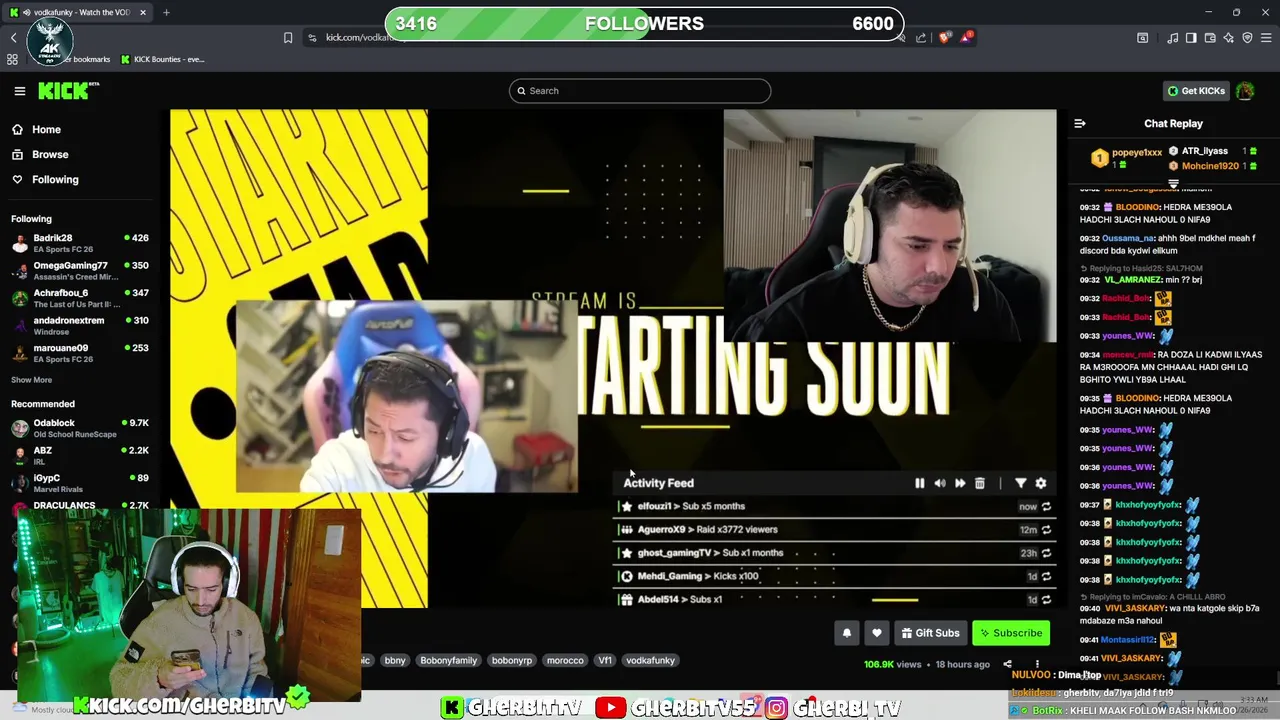Click the browser back arrow

pyautogui.click(x=13, y=38)
